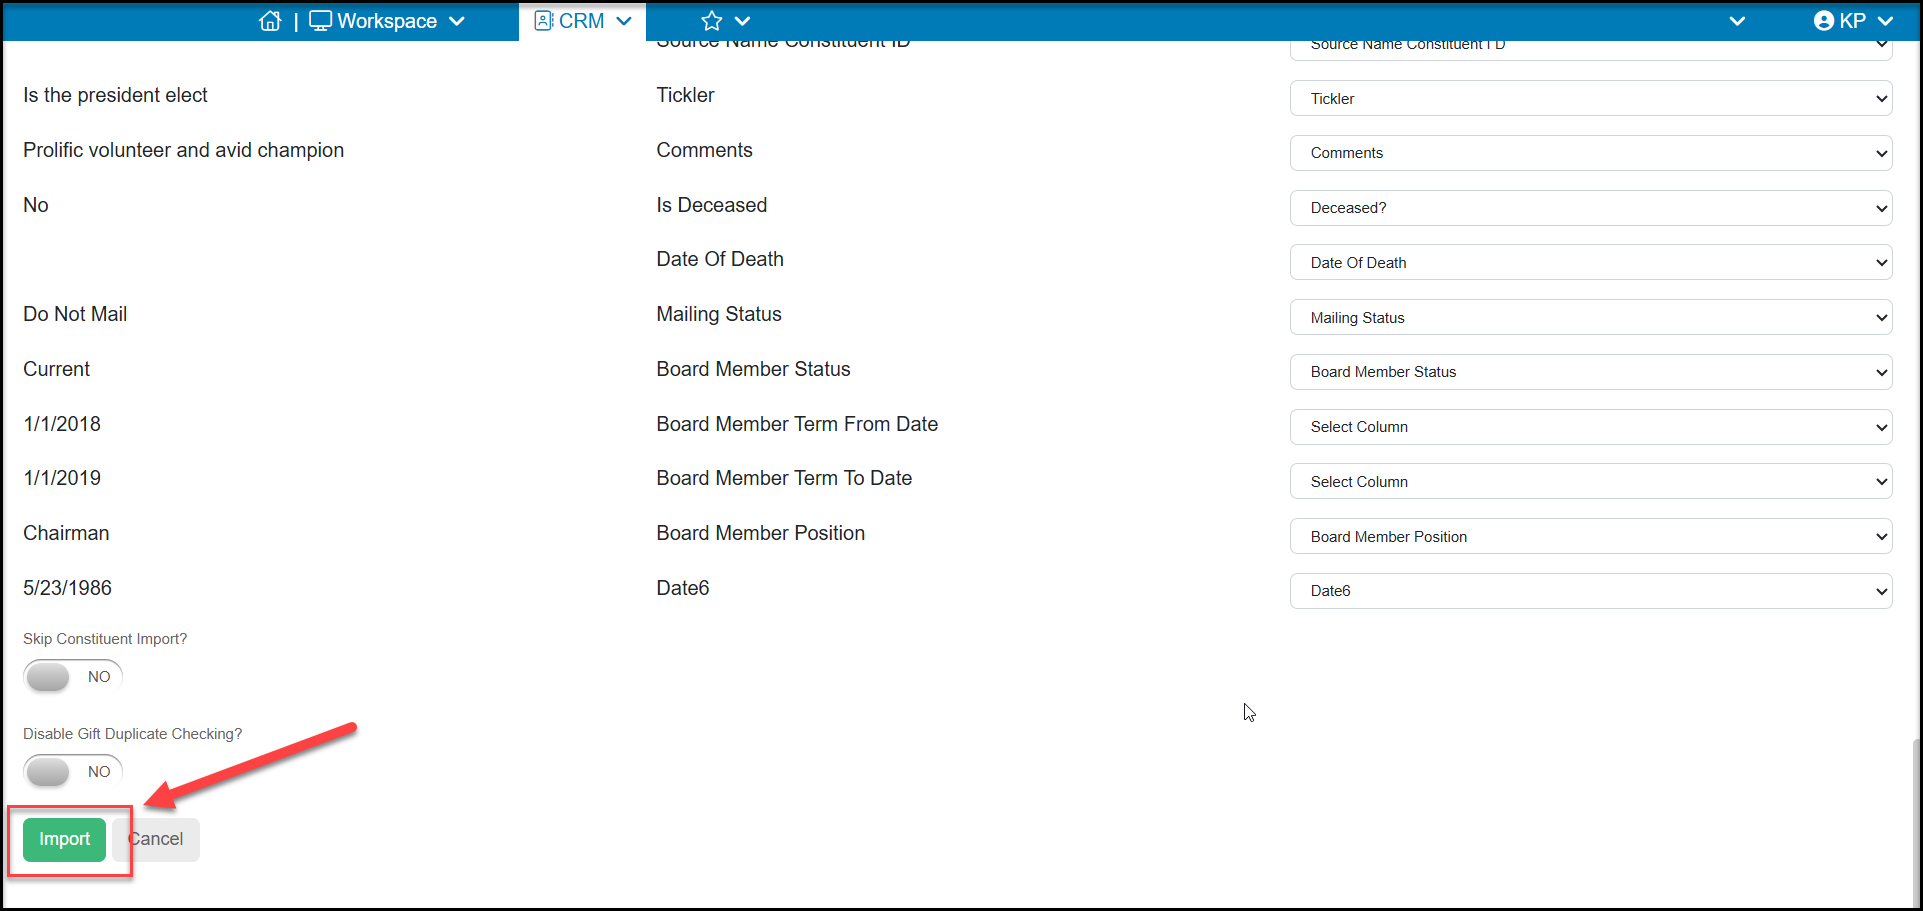Open the Tickler column dropdown

pyautogui.click(x=1591, y=98)
